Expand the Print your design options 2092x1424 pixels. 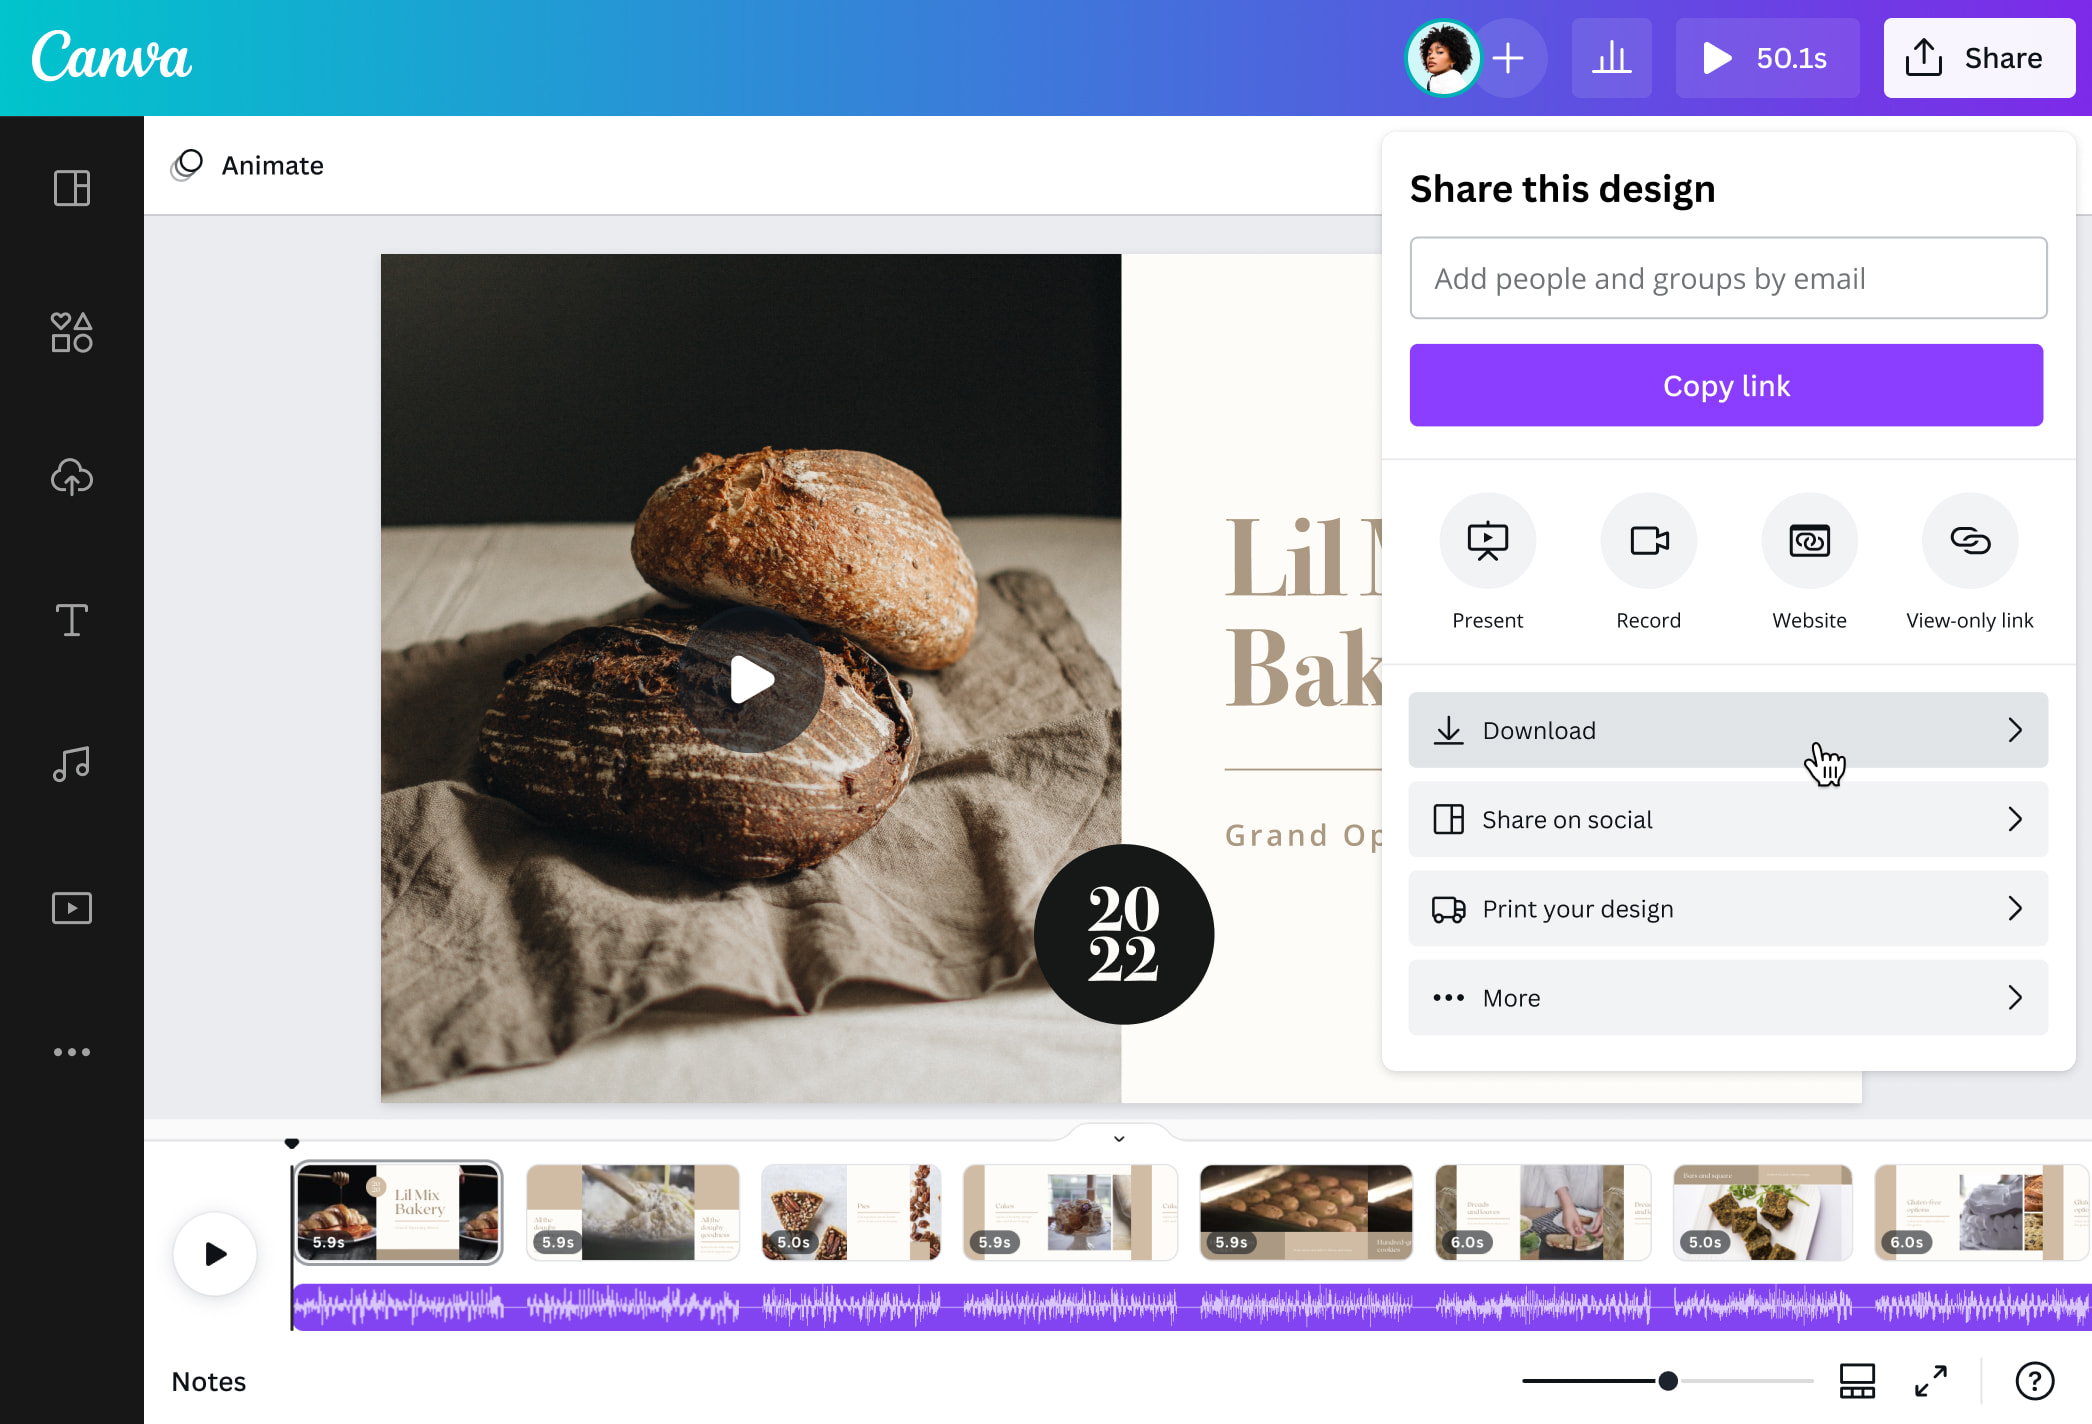[x=1727, y=908]
